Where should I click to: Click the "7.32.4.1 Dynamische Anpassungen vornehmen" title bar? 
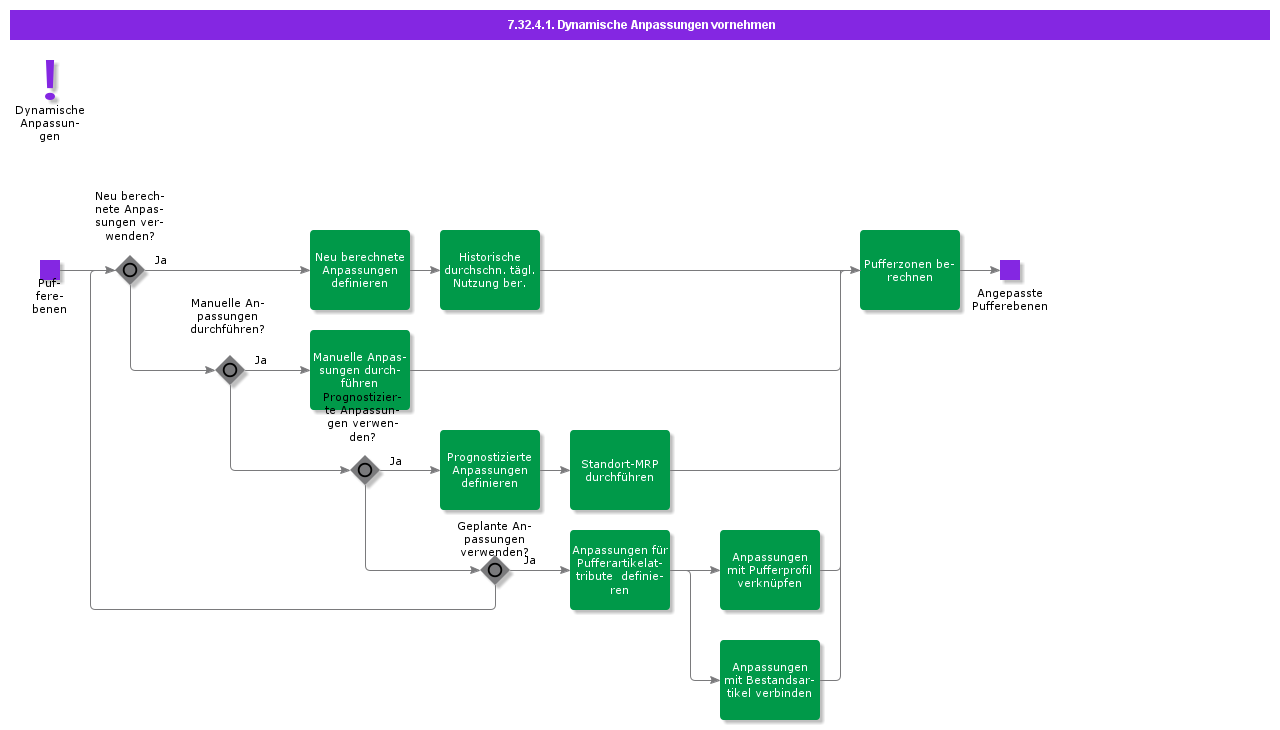click(x=640, y=24)
